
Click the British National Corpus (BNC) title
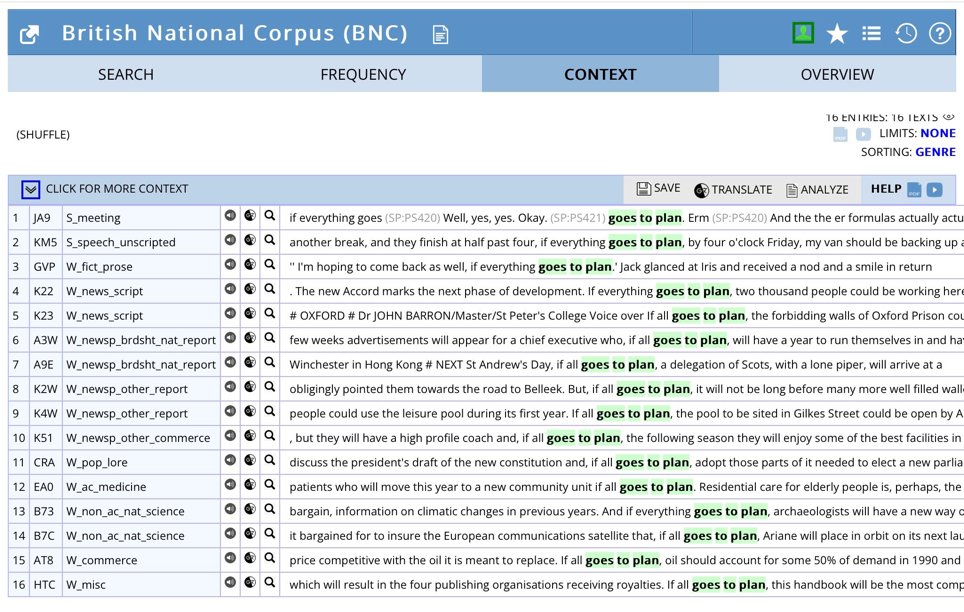click(235, 33)
